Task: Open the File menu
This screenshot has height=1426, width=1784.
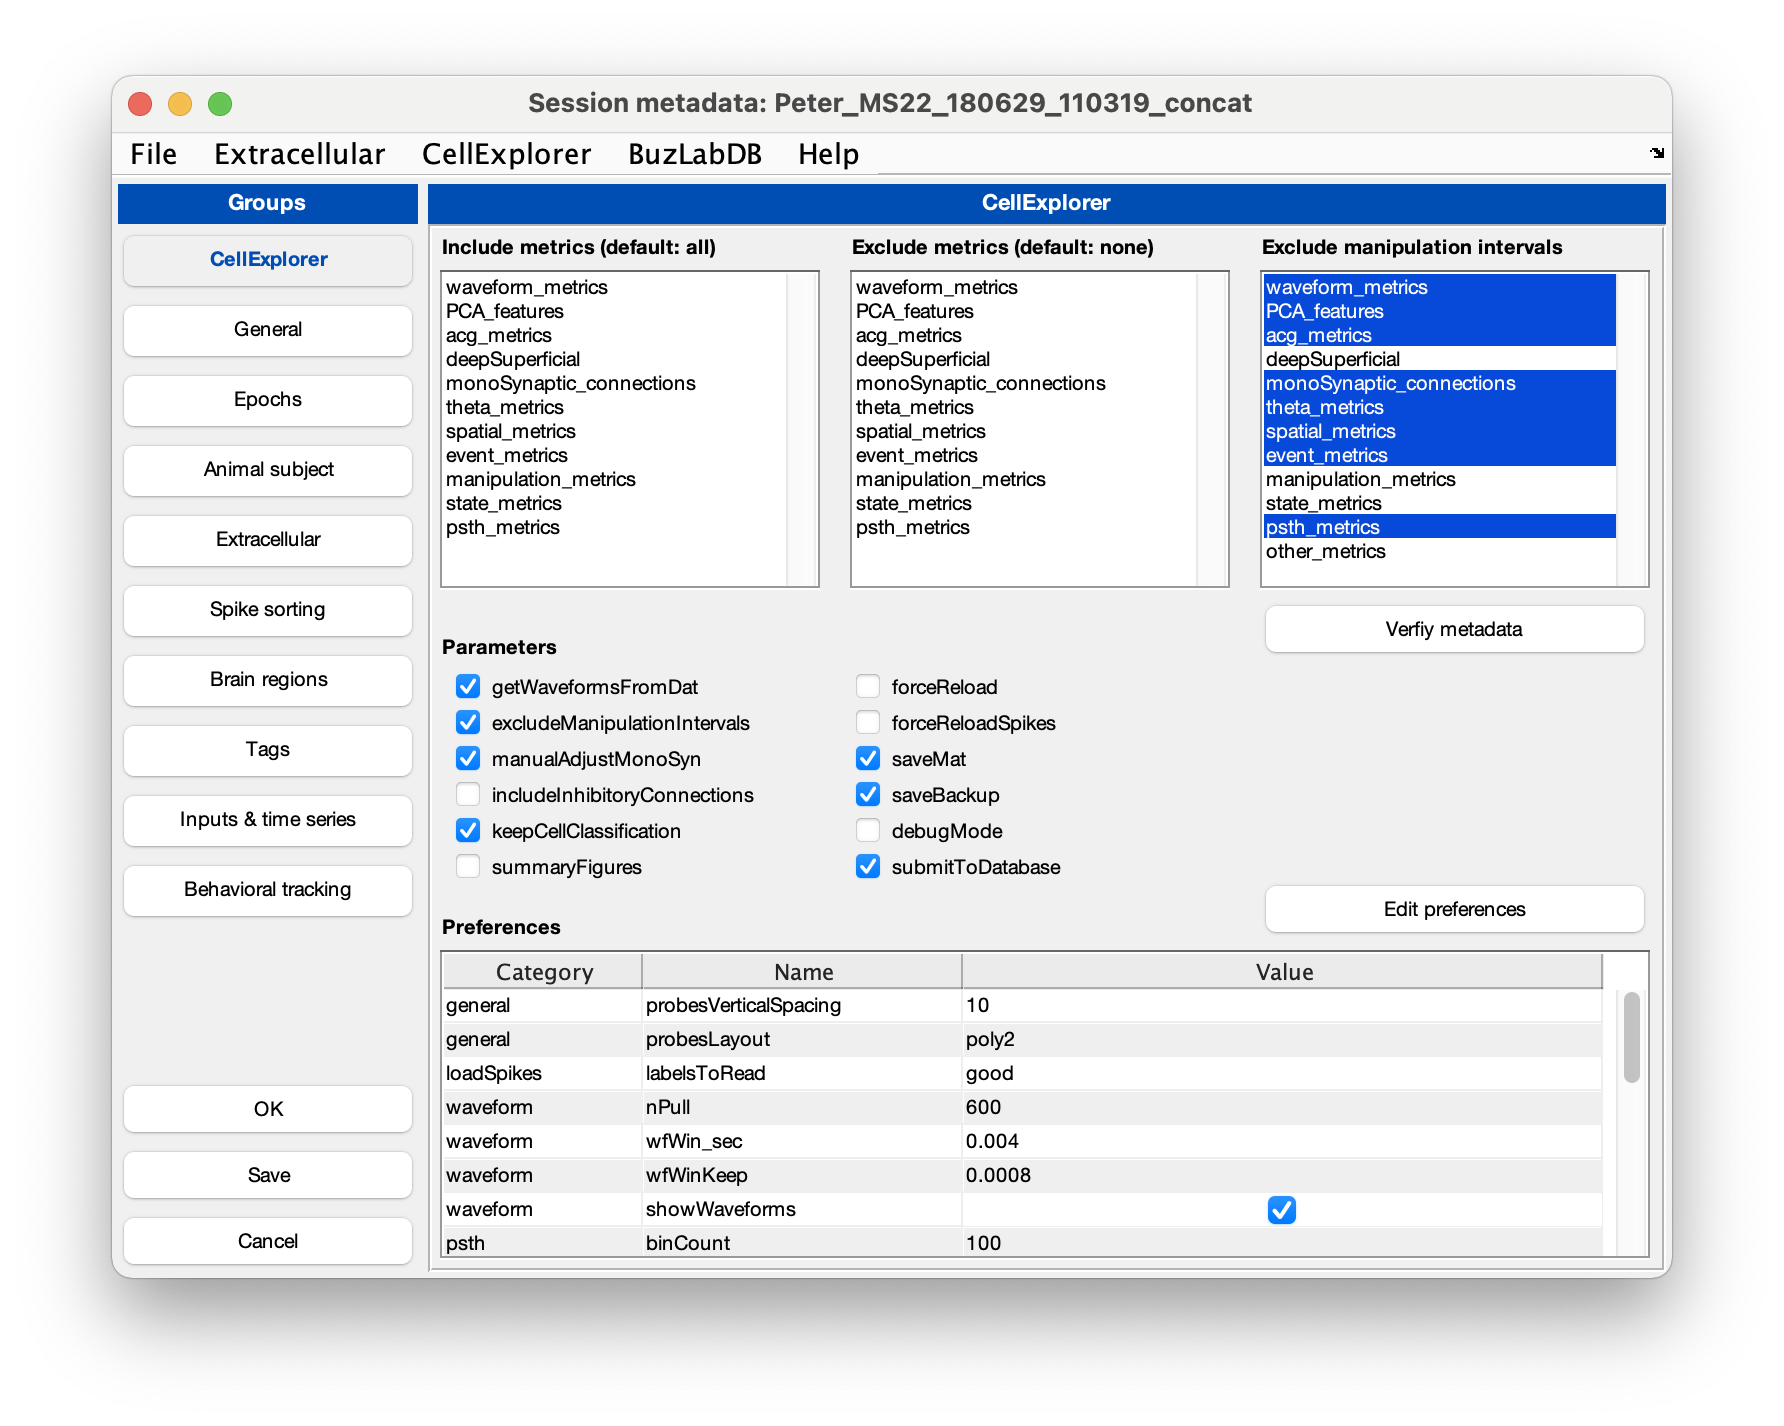Action: point(154,154)
